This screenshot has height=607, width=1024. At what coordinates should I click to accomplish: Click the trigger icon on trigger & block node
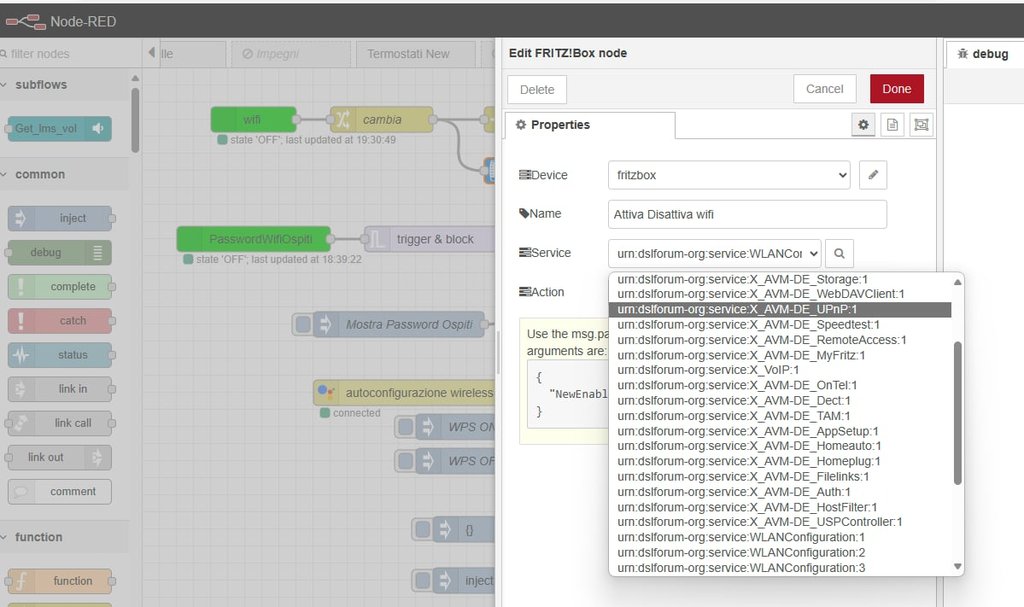(377, 239)
